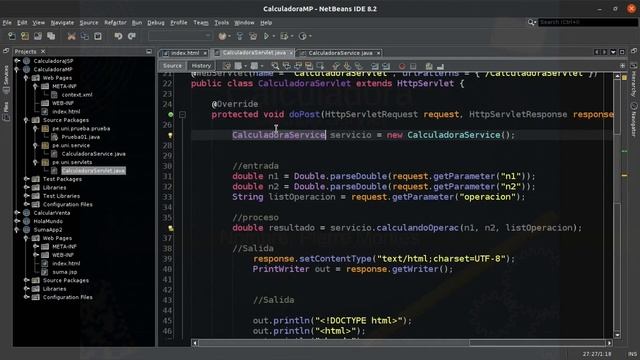Click the Shift Line Left editor icon
This screenshot has height=360, width=640.
click(375, 66)
